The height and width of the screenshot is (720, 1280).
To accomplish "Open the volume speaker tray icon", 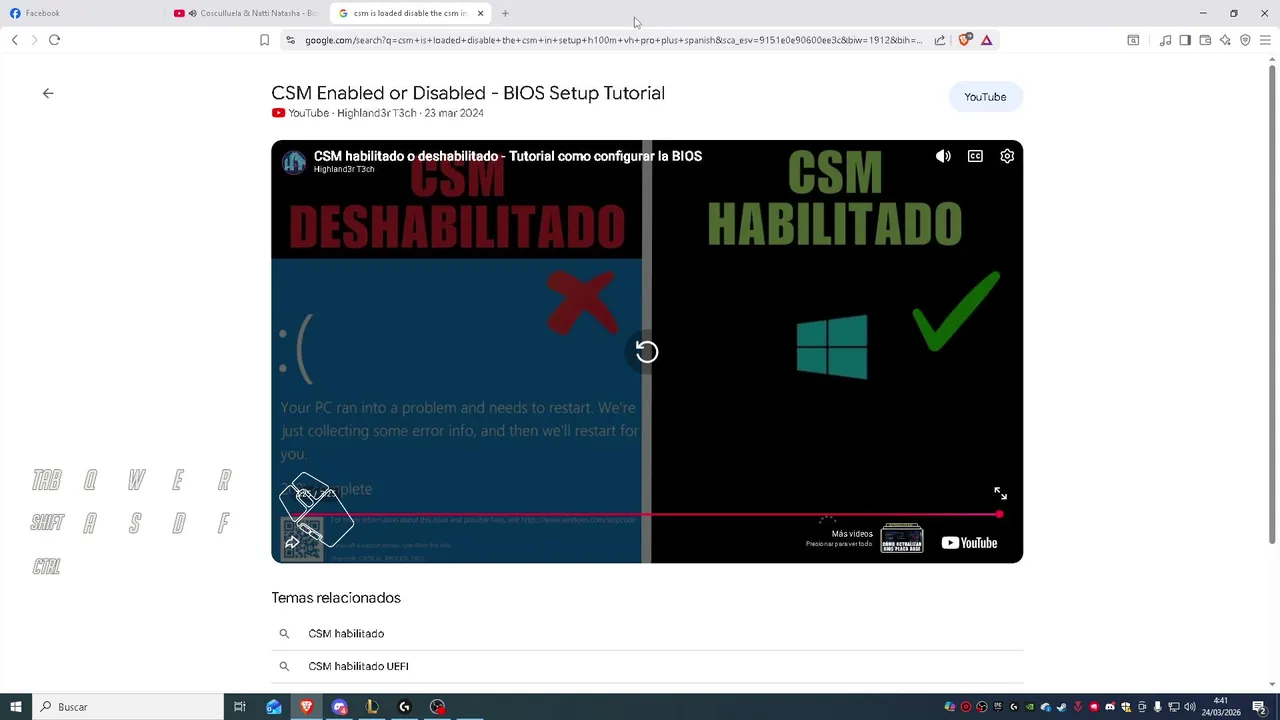I will [1190, 707].
